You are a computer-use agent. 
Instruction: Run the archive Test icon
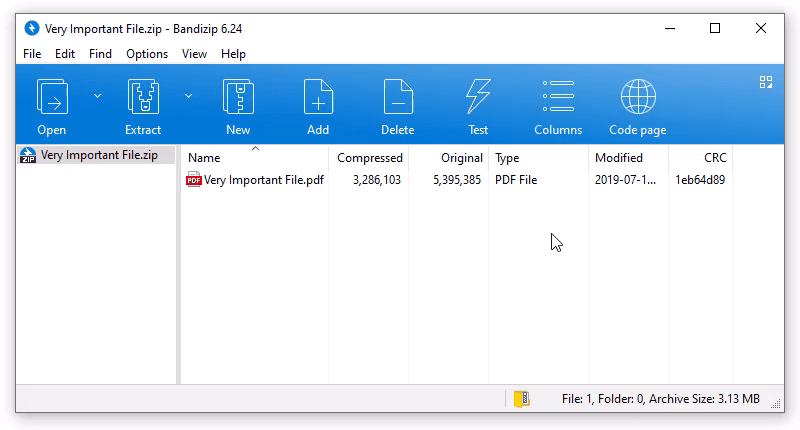[478, 98]
